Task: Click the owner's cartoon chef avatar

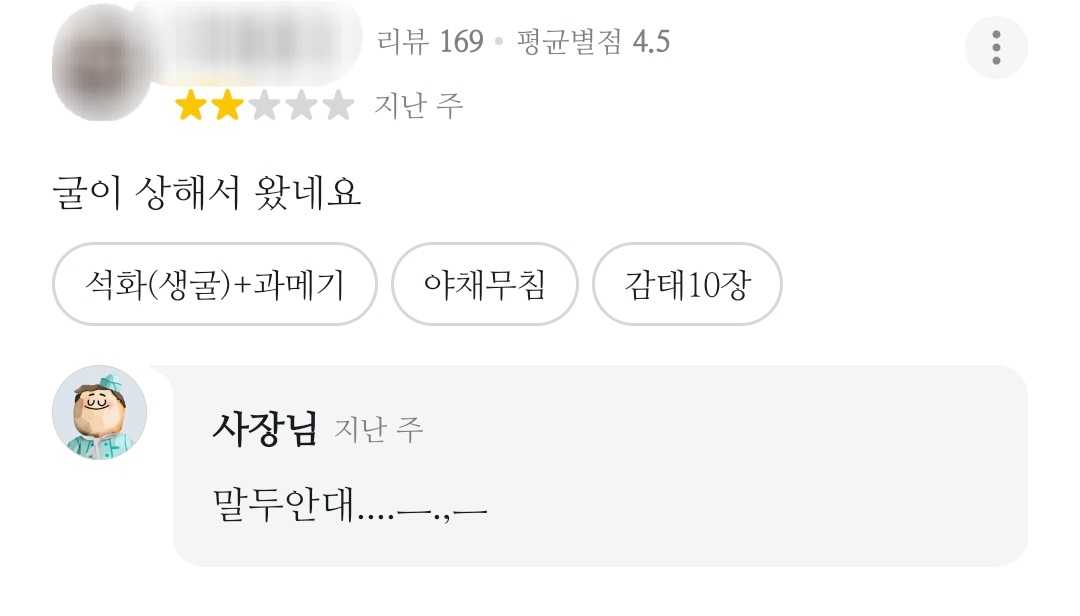Action: 100,412
